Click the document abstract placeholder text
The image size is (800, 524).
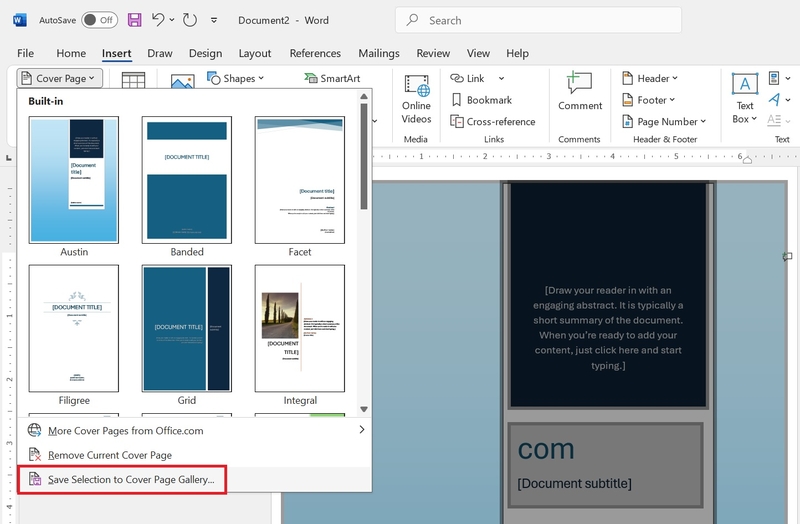coord(608,328)
